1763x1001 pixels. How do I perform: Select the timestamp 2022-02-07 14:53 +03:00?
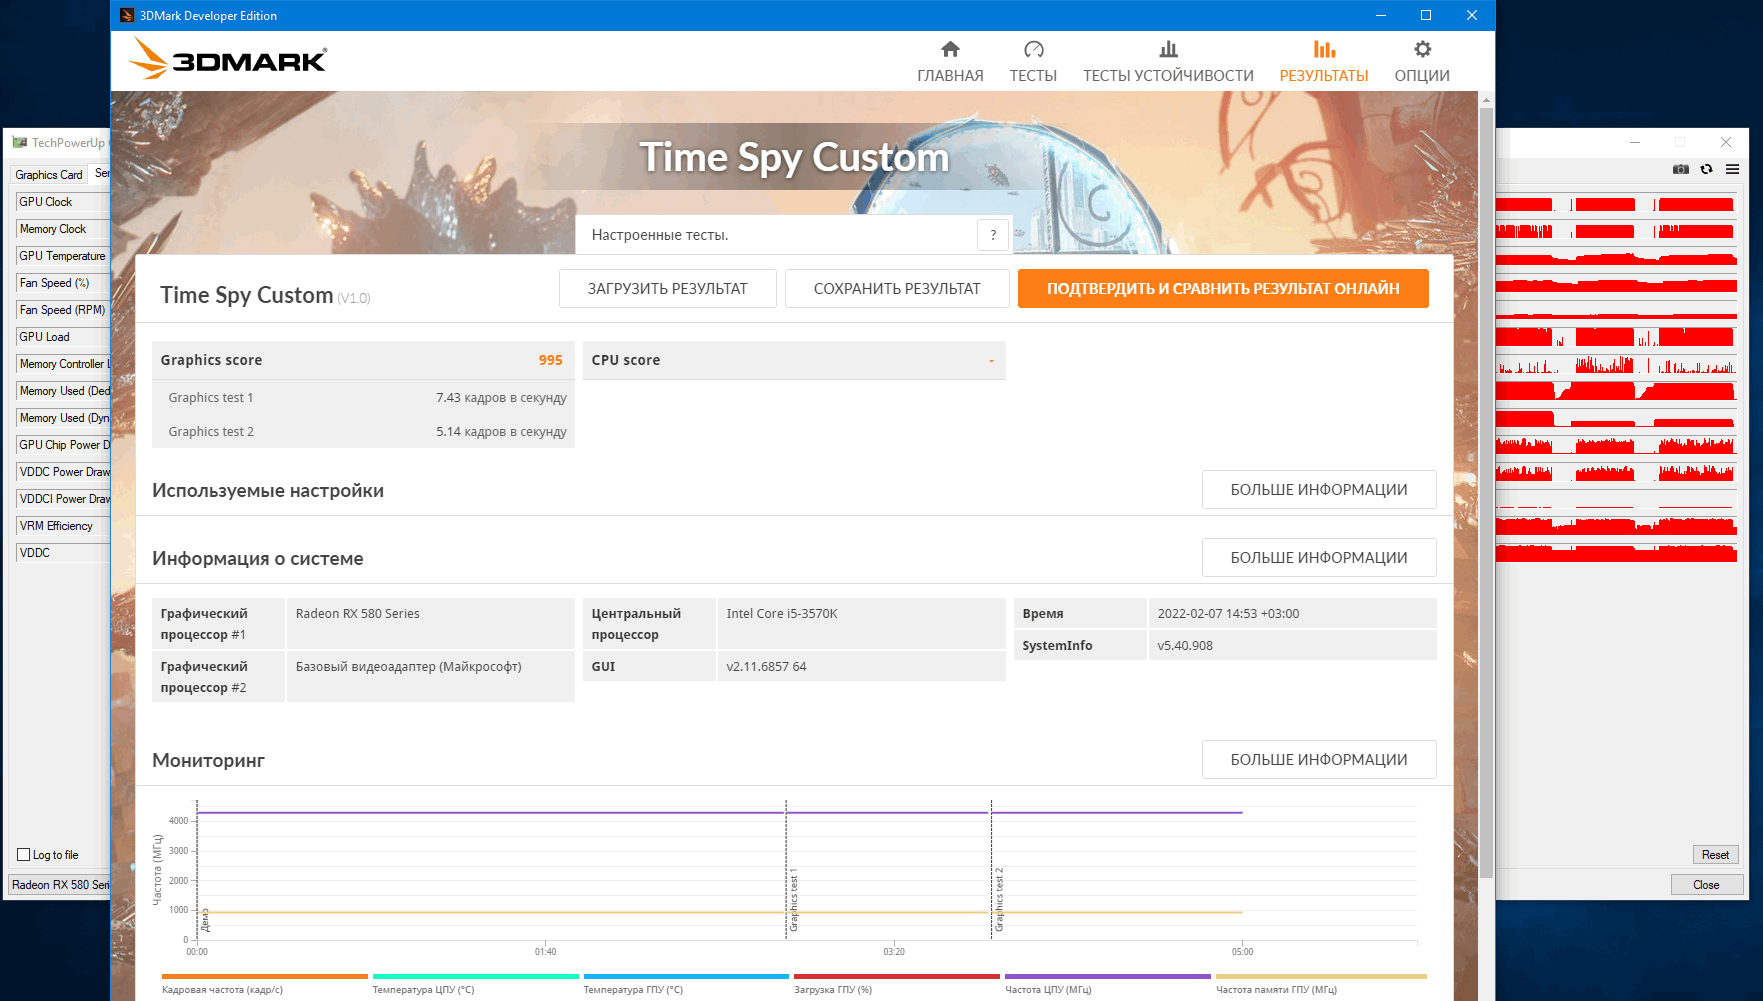pyautogui.click(x=1228, y=614)
